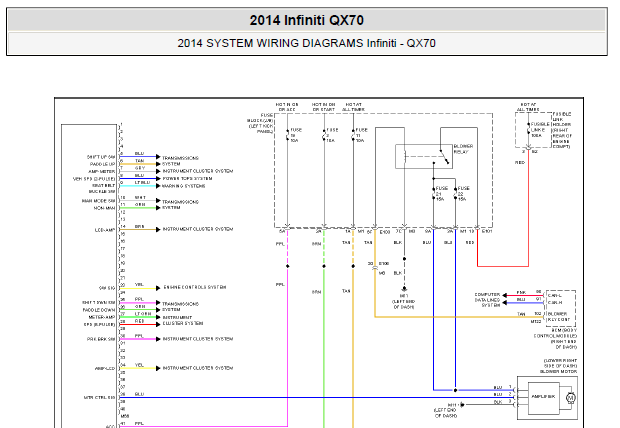The width and height of the screenshot is (620, 428).
Task: Click the 'POWER TOPS SYSTEM' reference text
Action: [x=187, y=178]
